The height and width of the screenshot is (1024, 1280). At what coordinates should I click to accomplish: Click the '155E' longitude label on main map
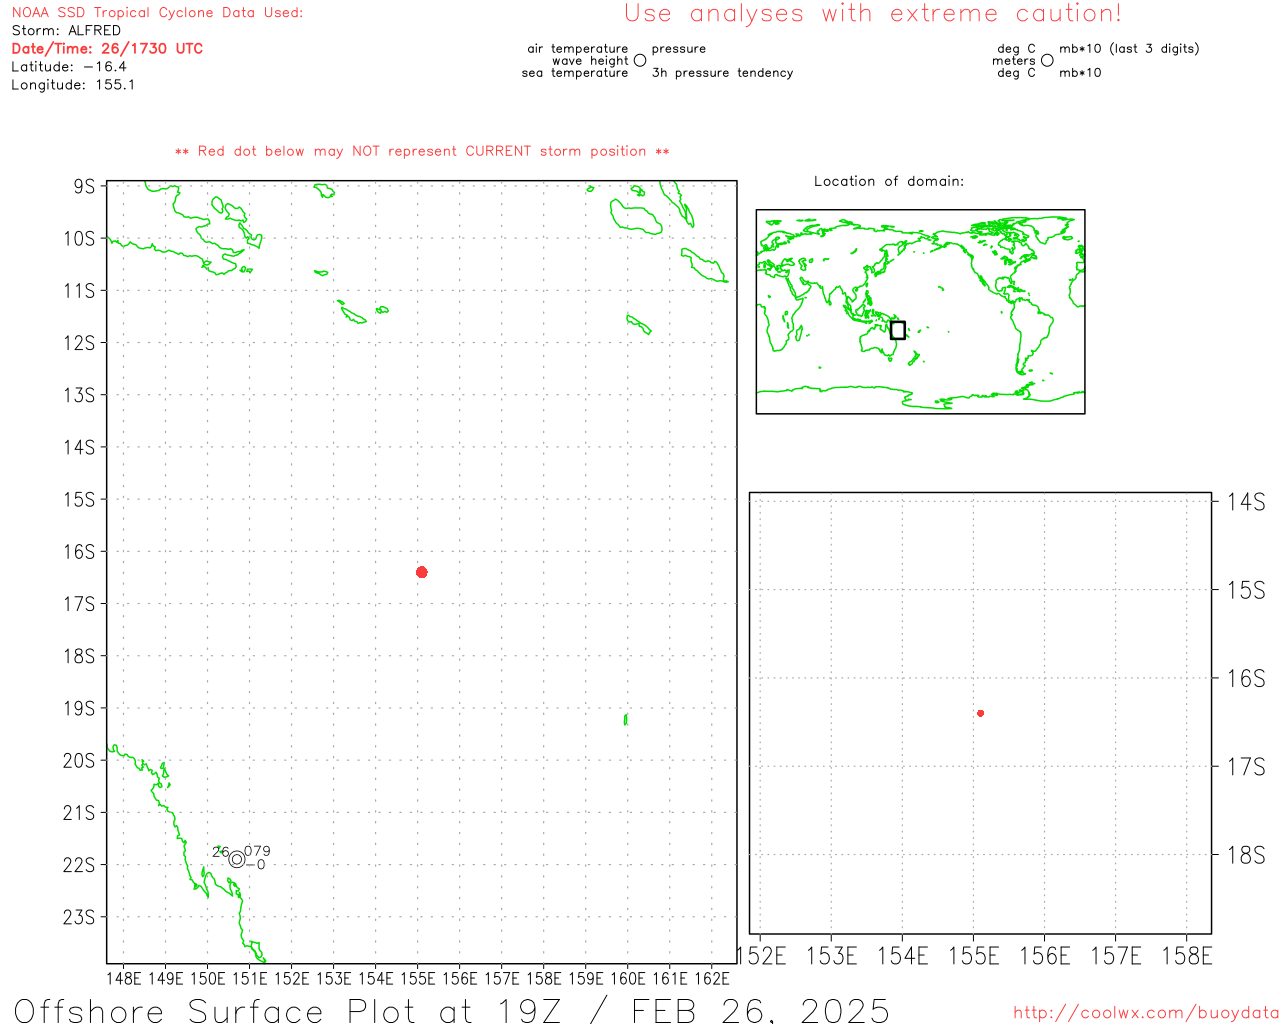point(418,978)
